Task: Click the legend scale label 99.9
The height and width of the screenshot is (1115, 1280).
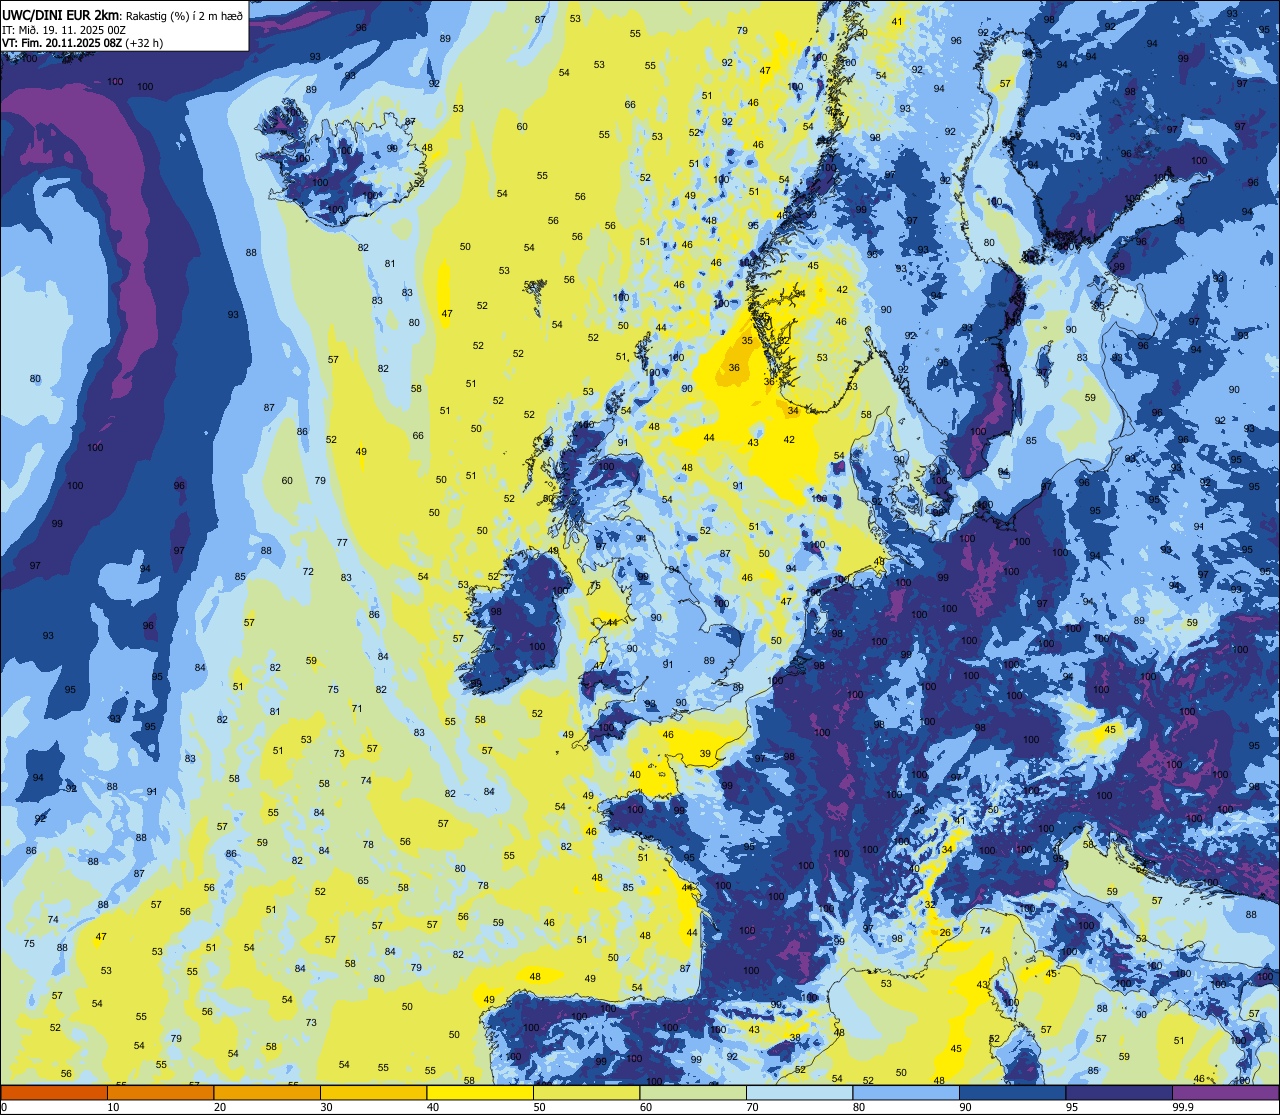Action: (1184, 1107)
